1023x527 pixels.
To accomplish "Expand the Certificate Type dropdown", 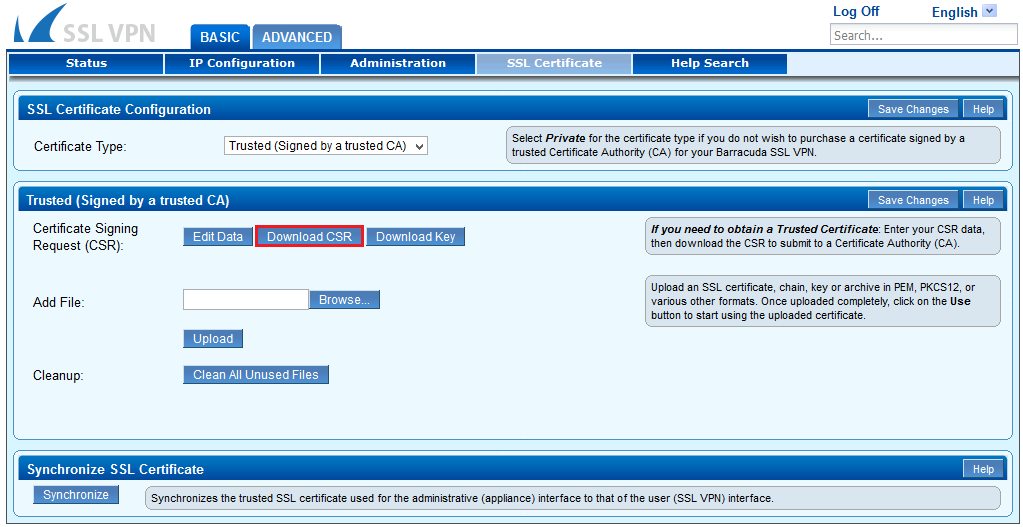I will pyautogui.click(x=327, y=146).
